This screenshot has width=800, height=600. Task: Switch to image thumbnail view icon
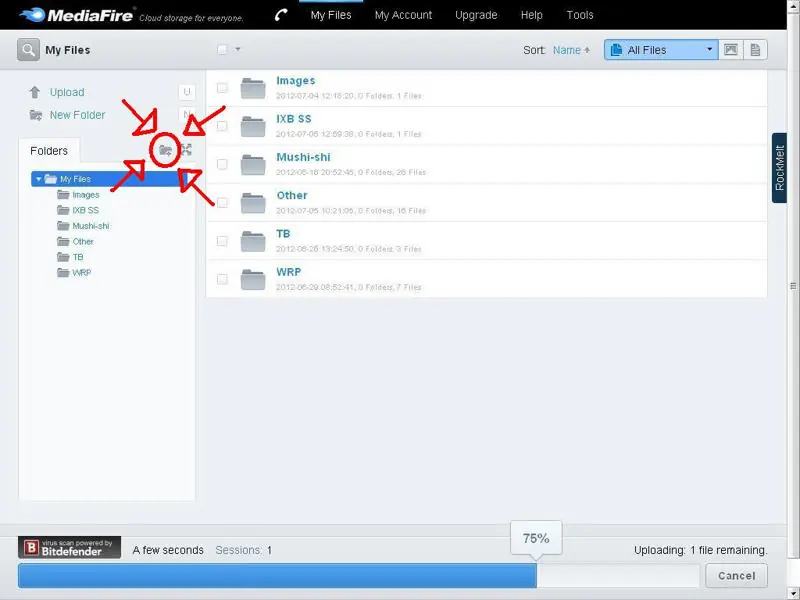pyautogui.click(x=731, y=50)
